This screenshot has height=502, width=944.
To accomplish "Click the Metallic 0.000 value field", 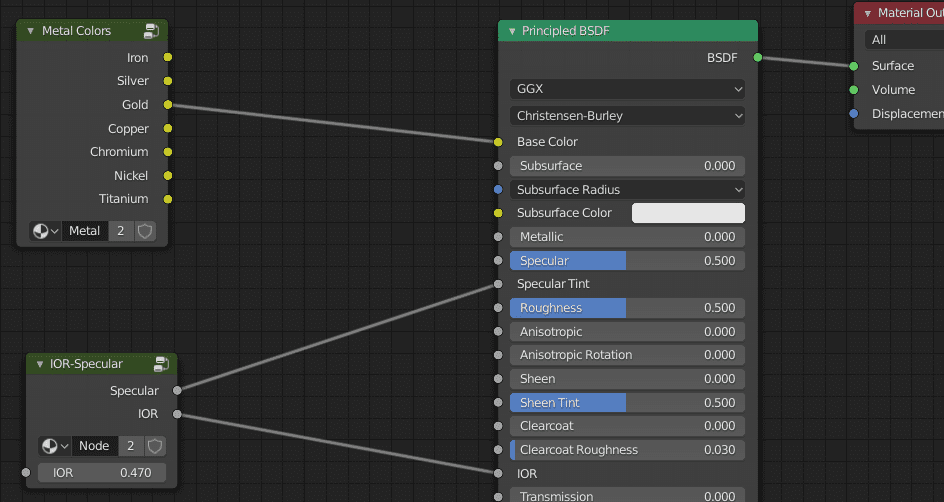I will point(627,237).
